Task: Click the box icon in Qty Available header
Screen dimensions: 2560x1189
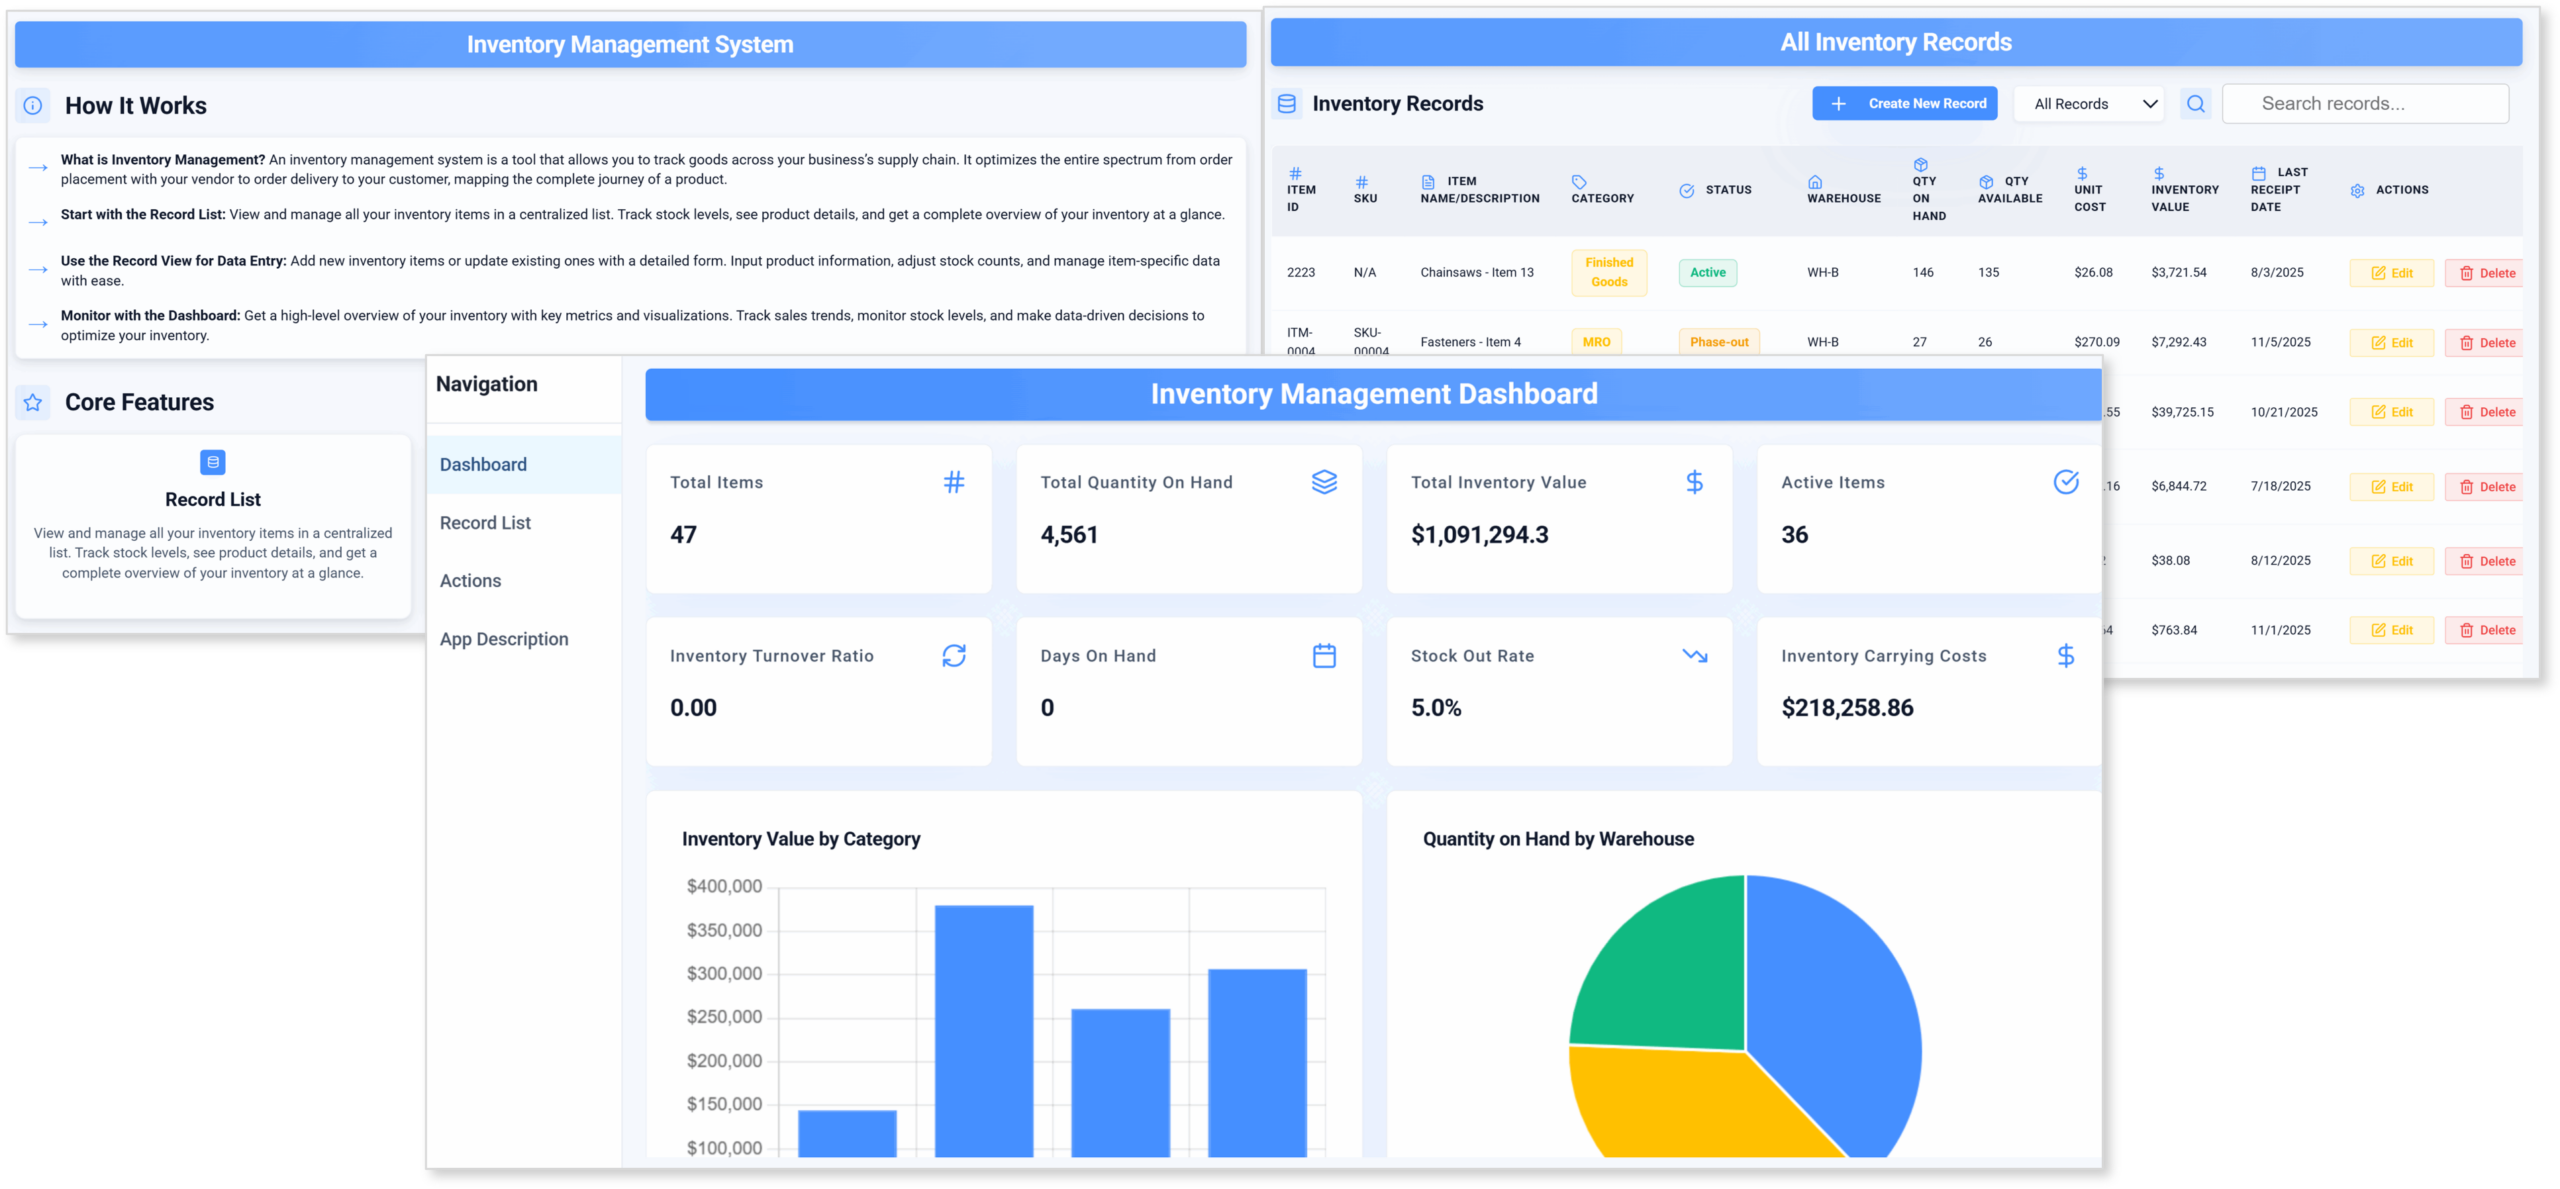Action: coord(1986,182)
